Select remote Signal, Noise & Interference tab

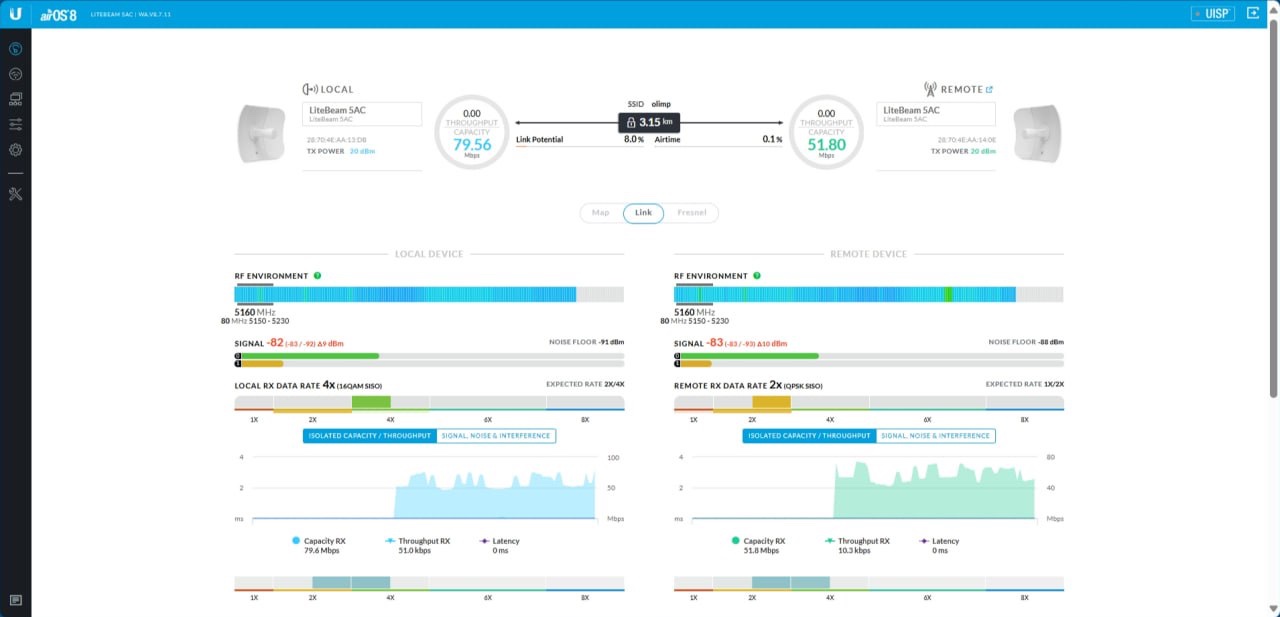[x=936, y=436]
